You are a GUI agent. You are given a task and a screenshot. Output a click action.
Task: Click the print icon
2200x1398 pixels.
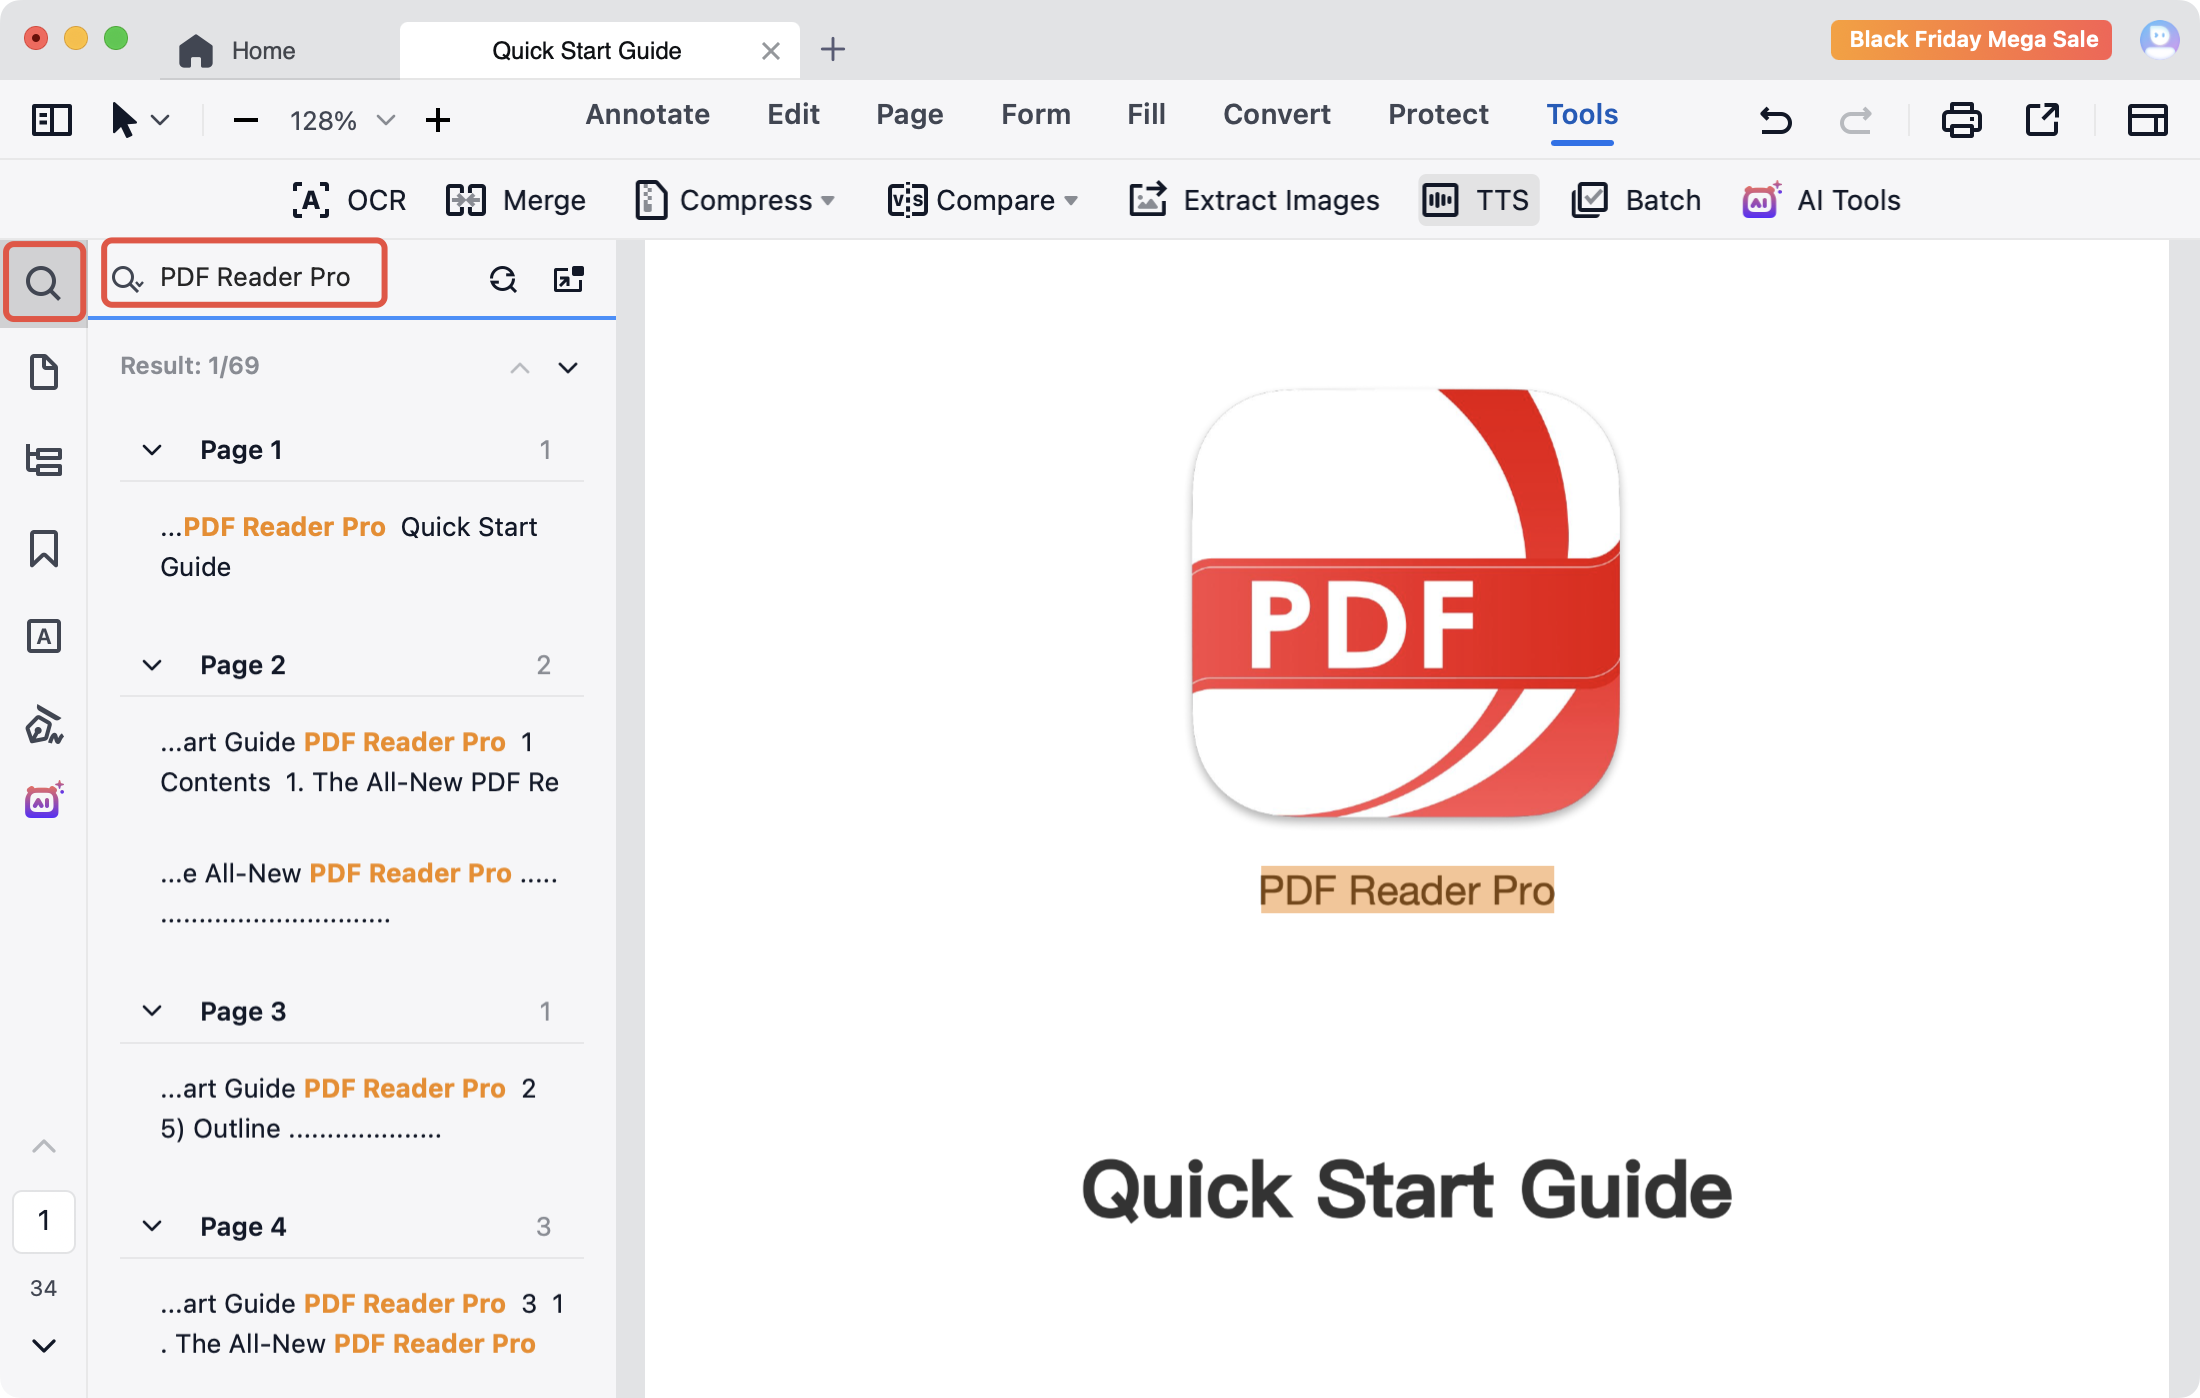pyautogui.click(x=1961, y=120)
